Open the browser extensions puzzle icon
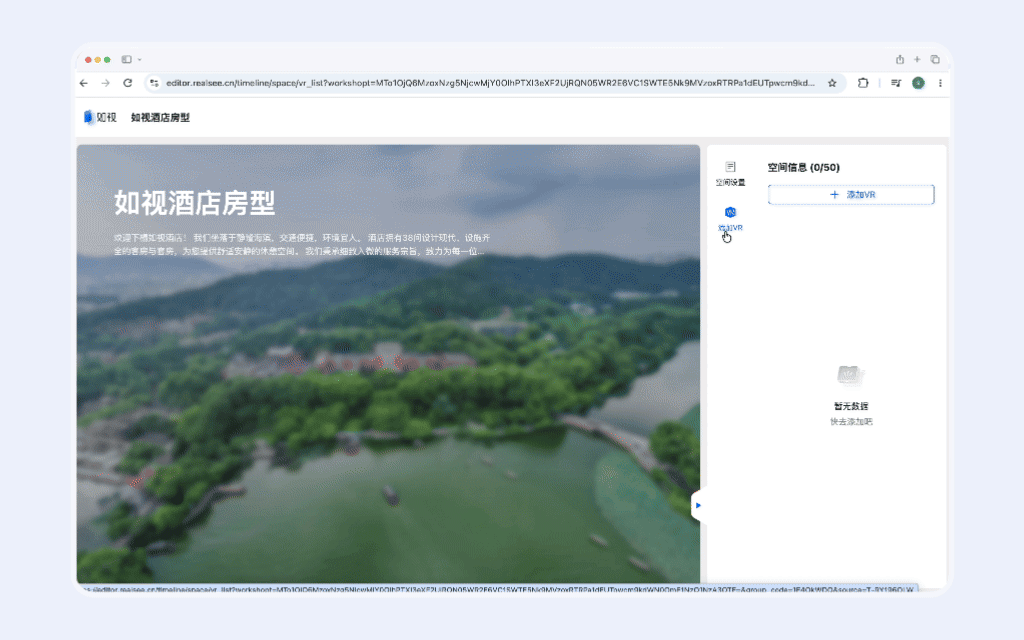 [863, 83]
